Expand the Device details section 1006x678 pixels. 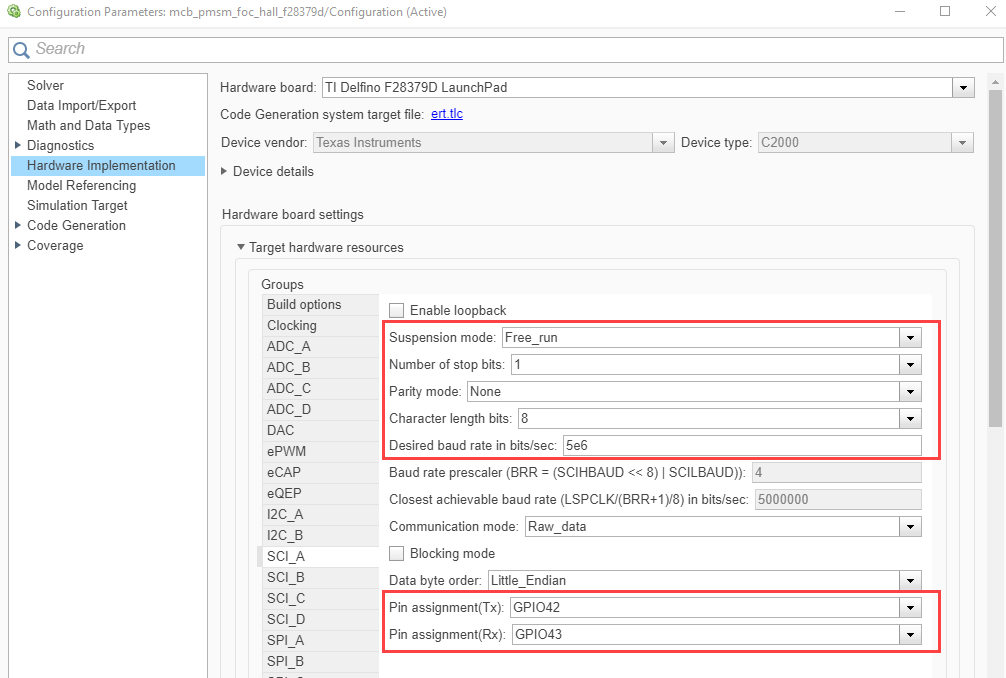pos(225,172)
